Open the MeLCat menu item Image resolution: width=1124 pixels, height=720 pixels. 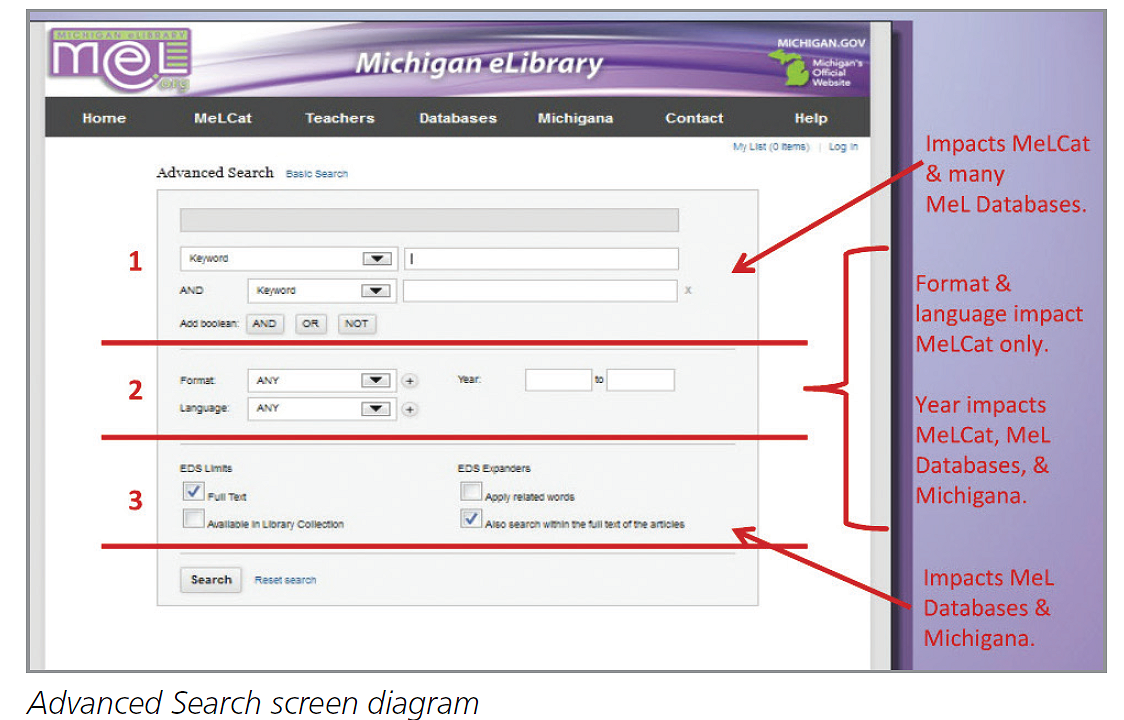tap(222, 118)
